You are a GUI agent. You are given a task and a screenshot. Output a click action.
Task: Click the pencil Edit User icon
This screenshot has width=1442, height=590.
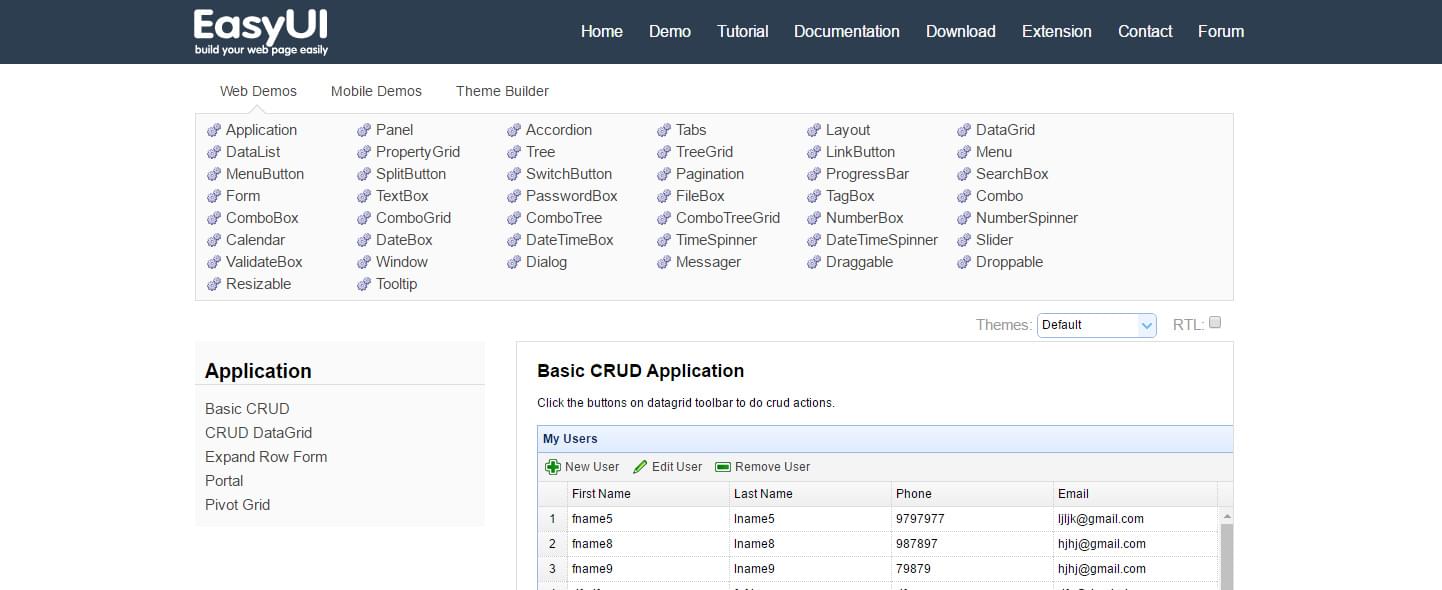pos(640,467)
